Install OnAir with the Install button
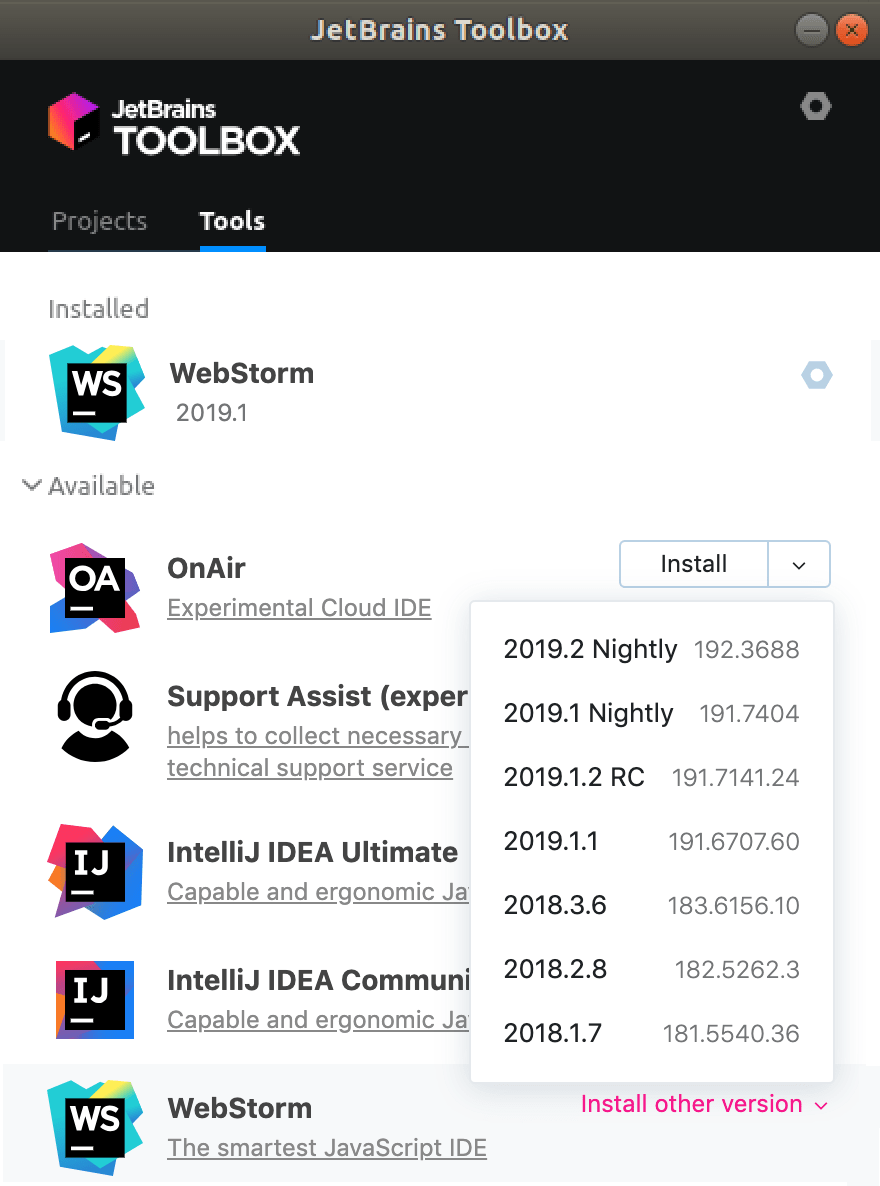The height and width of the screenshot is (1186, 880). click(x=693, y=564)
